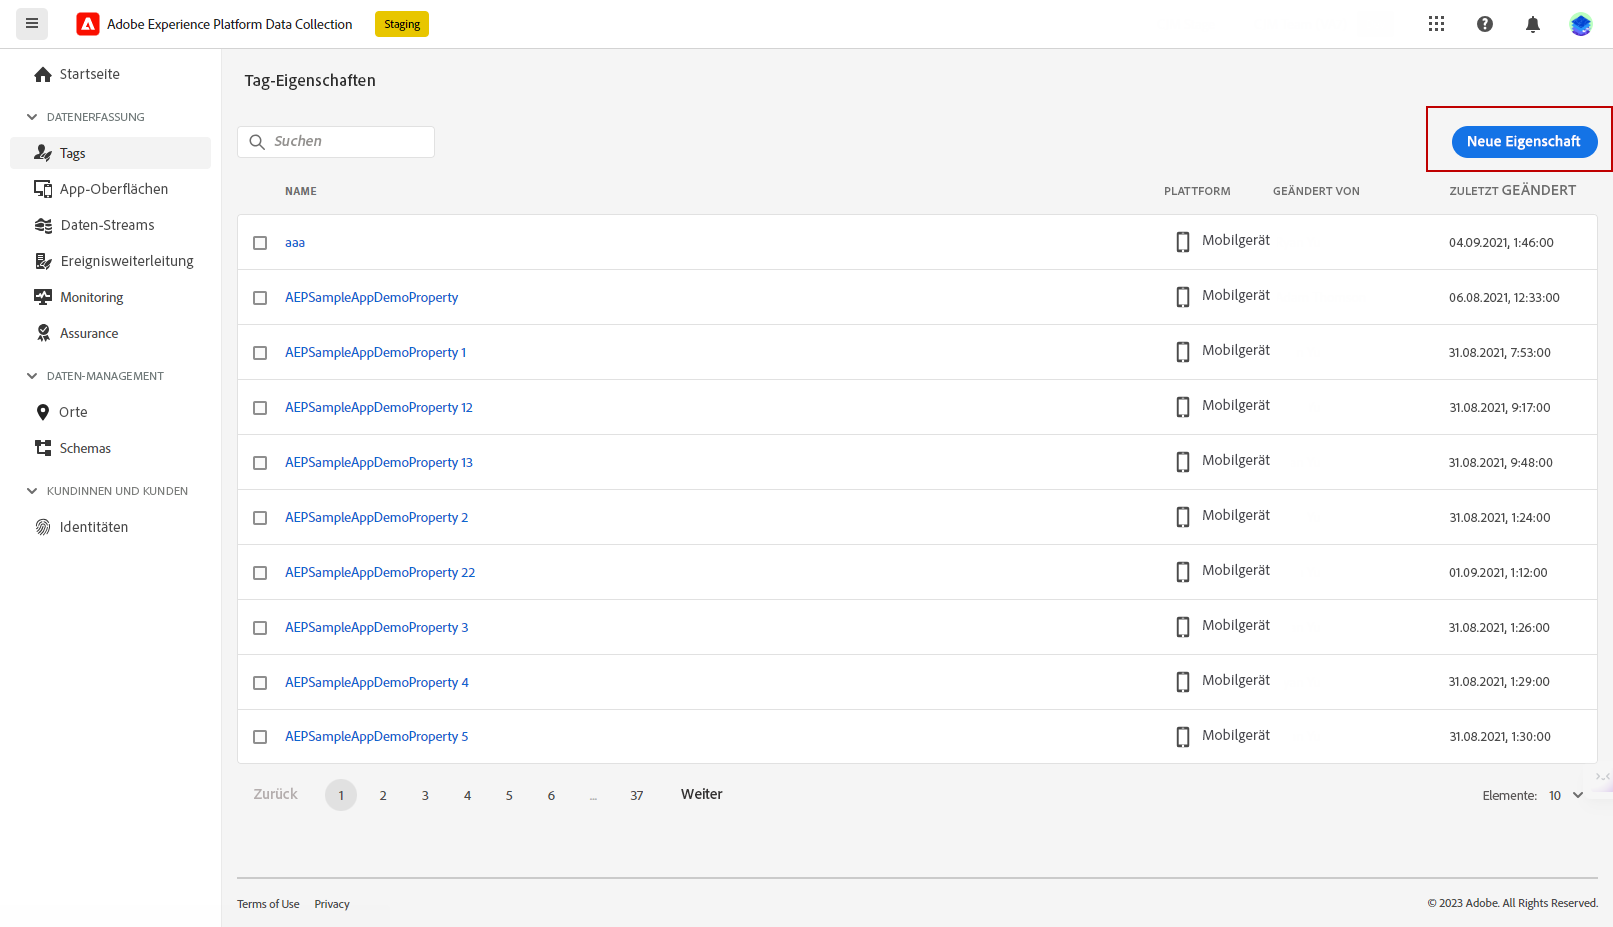Screen dimensions: 1613x927
Task: Open the AEPSampleAppDemoProperty 22 link
Action: pyautogui.click(x=380, y=572)
